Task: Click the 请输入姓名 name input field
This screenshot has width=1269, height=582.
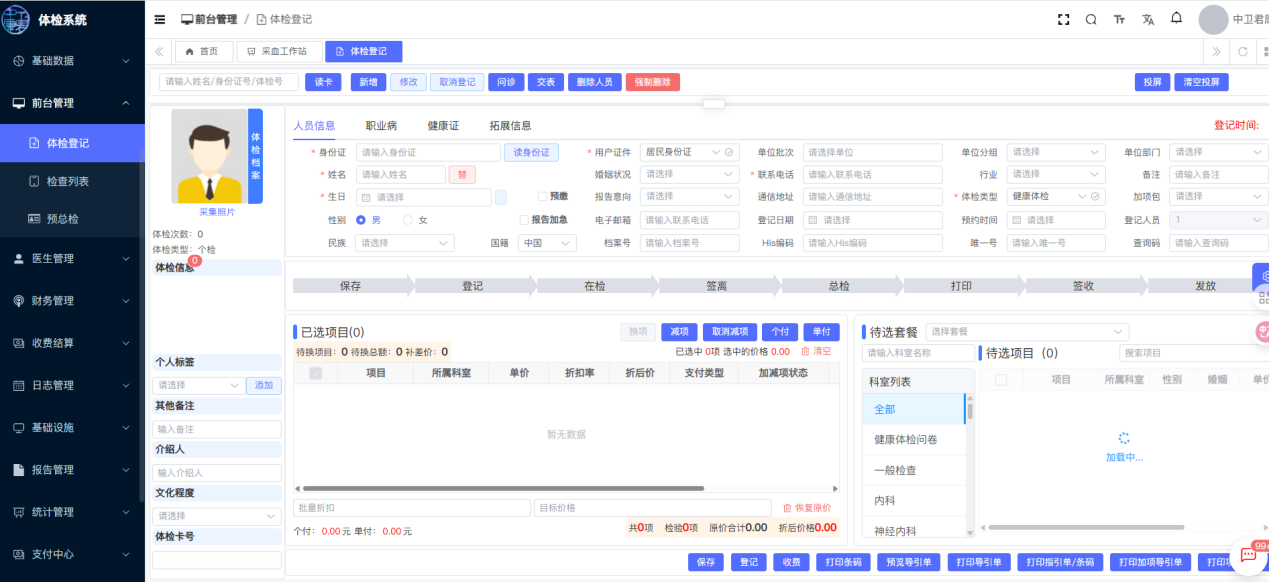Action: 400,175
